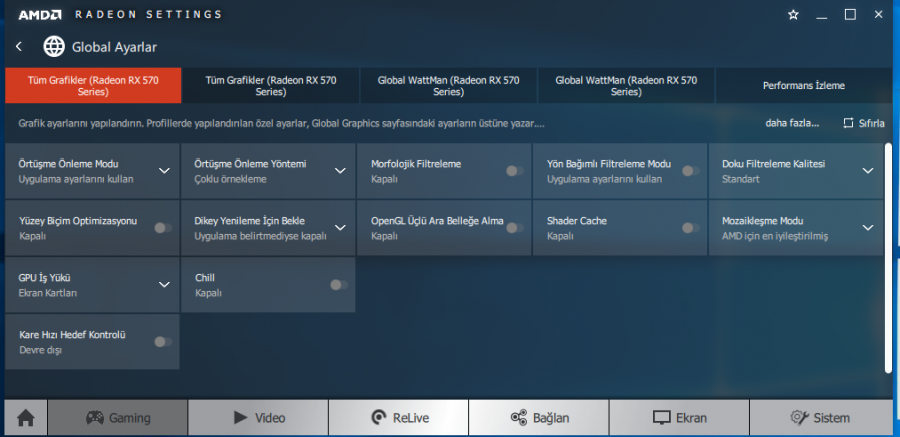
Task: Open the Örtüşme Önleme Yöntemi dropdown
Action: point(340,171)
